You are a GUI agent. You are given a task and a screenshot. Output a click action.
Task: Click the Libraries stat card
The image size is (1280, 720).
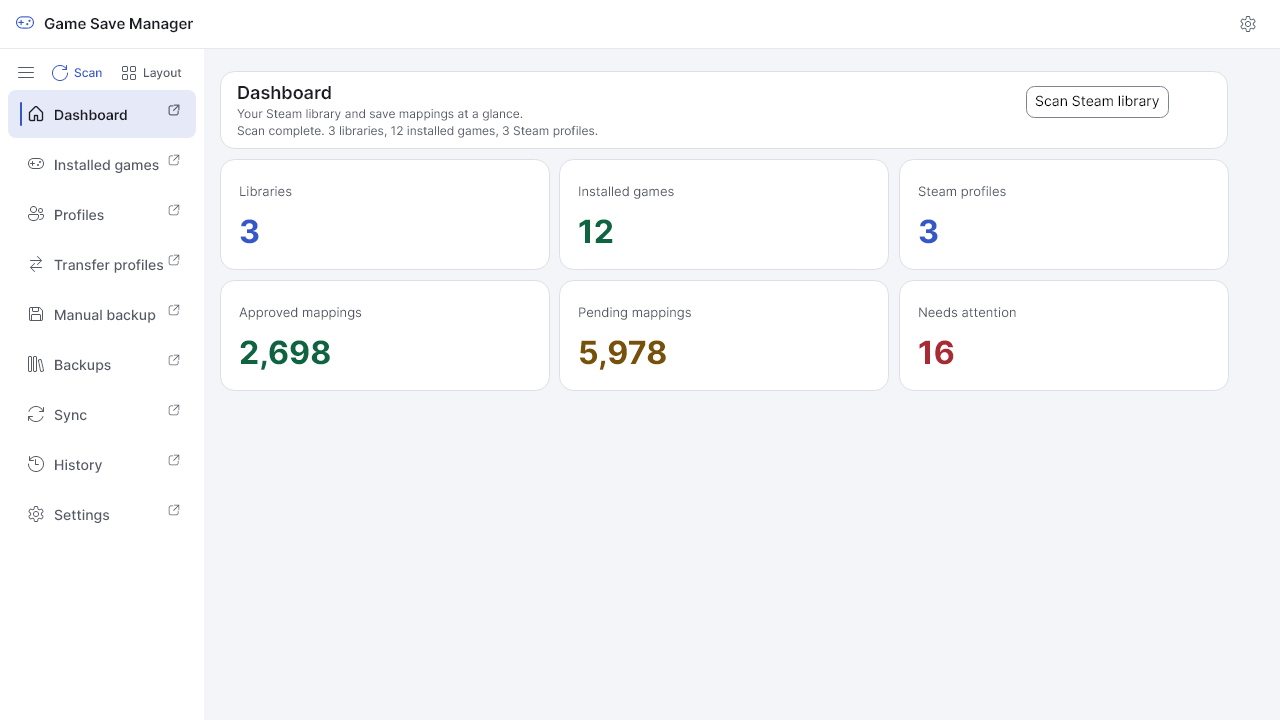point(385,214)
